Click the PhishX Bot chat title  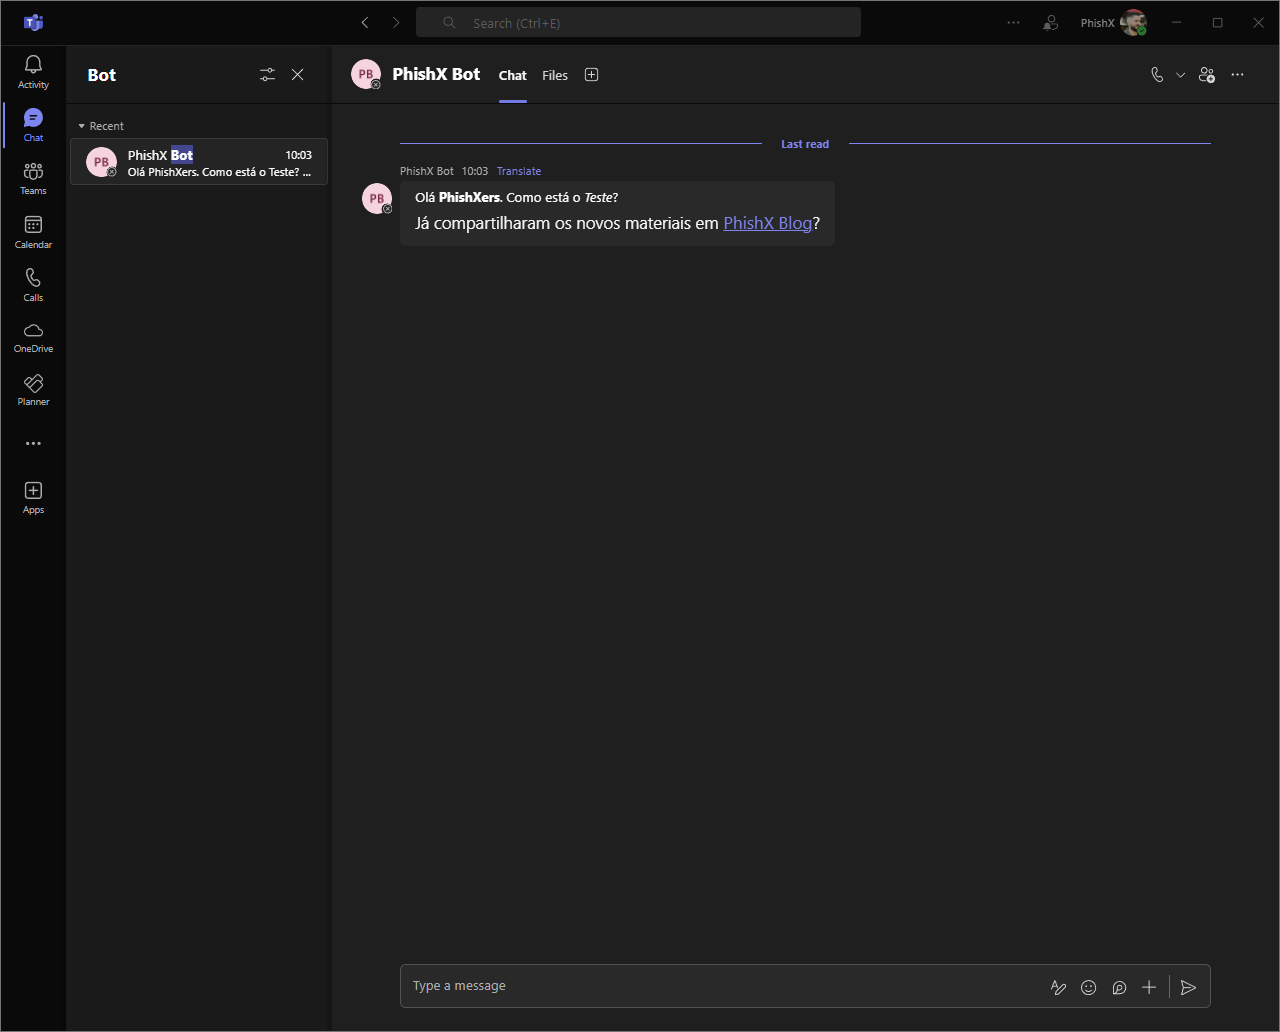click(436, 74)
